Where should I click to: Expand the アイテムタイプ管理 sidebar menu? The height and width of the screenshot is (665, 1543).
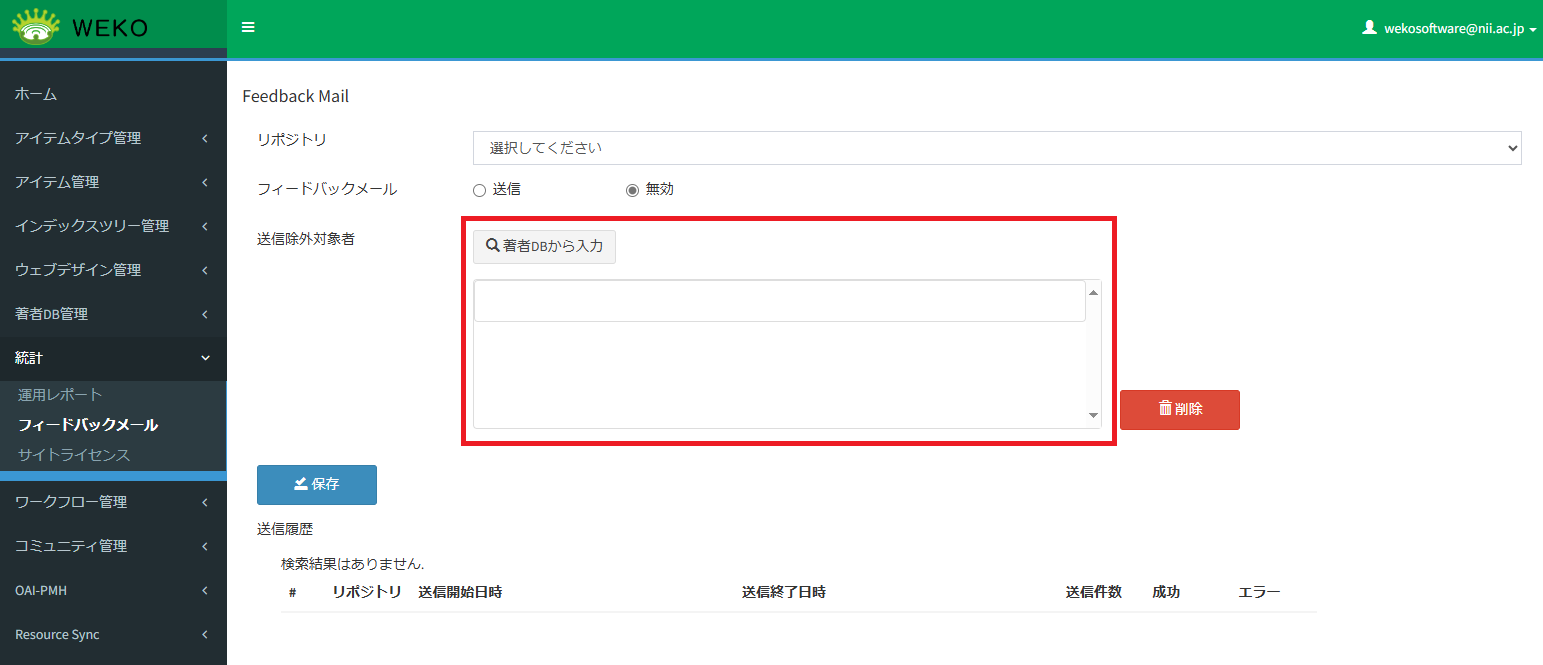[x=113, y=138]
